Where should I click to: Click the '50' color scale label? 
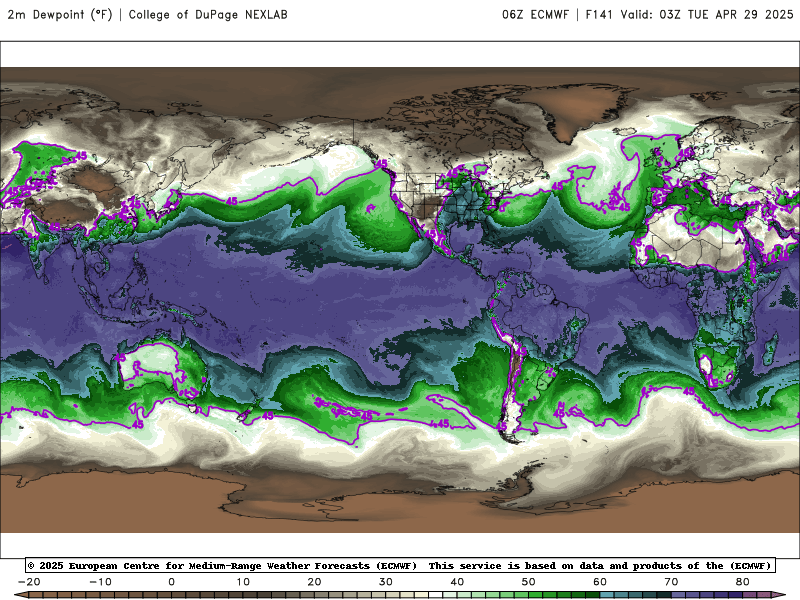coord(529,582)
